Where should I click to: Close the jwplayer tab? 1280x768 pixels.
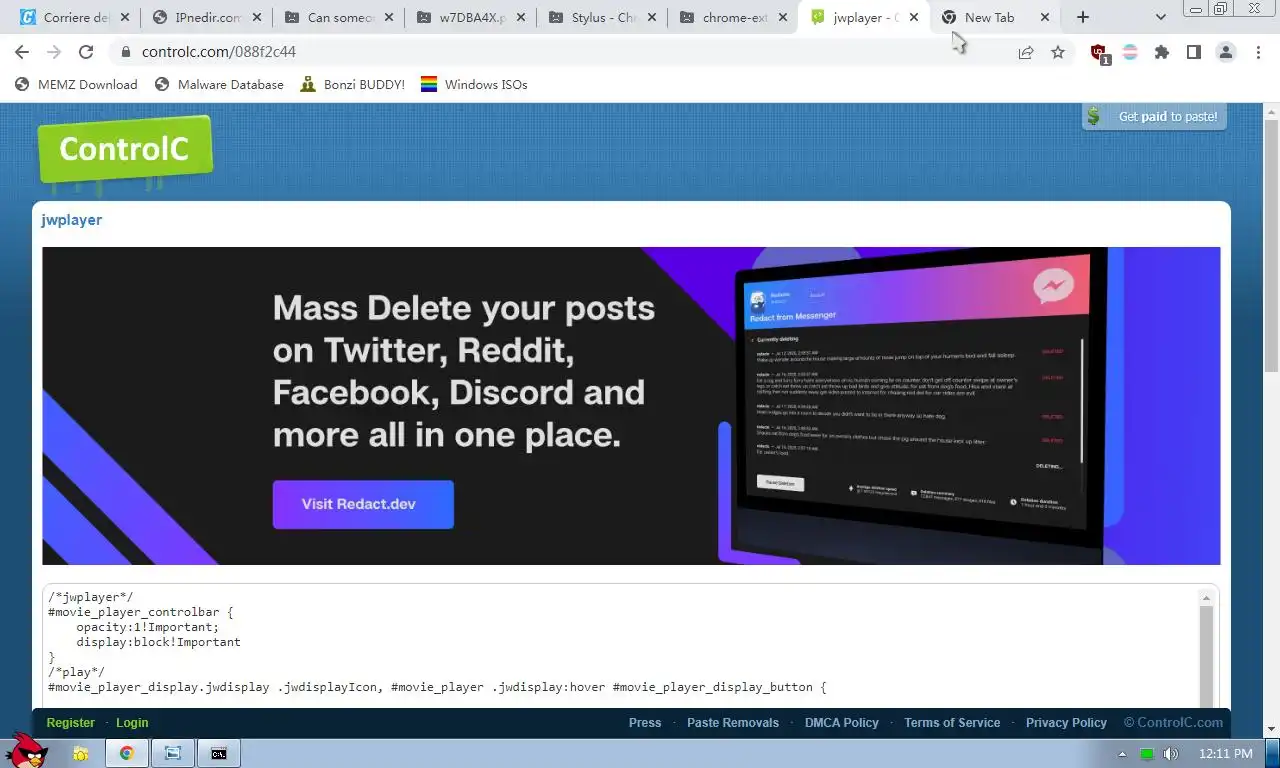[914, 17]
